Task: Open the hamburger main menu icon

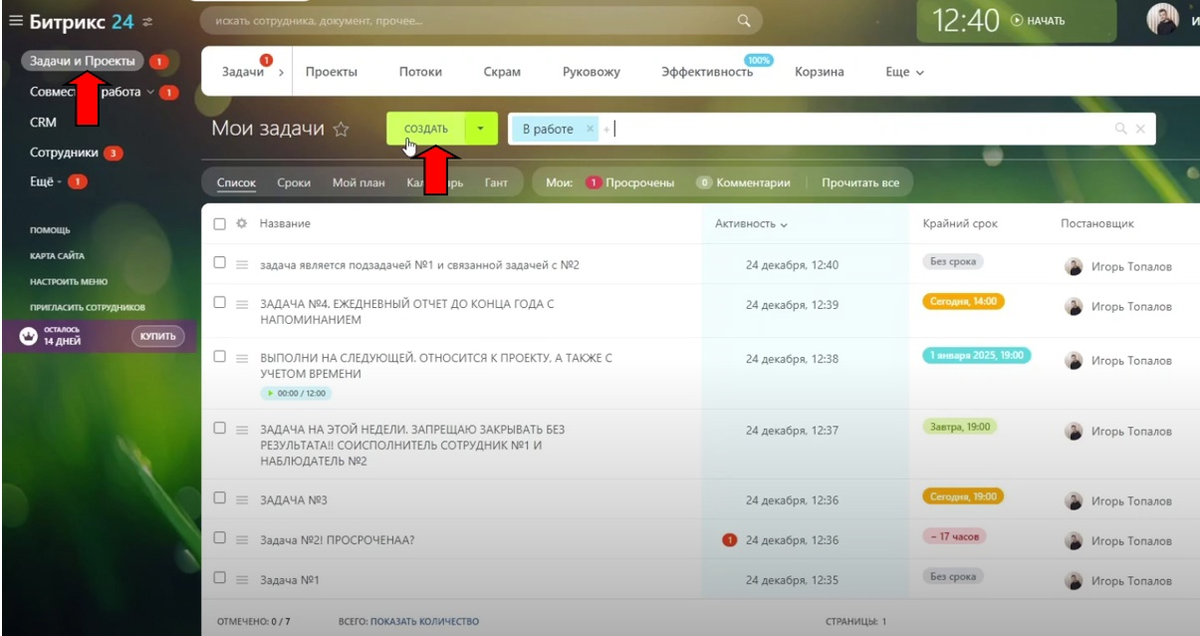Action: [15, 20]
